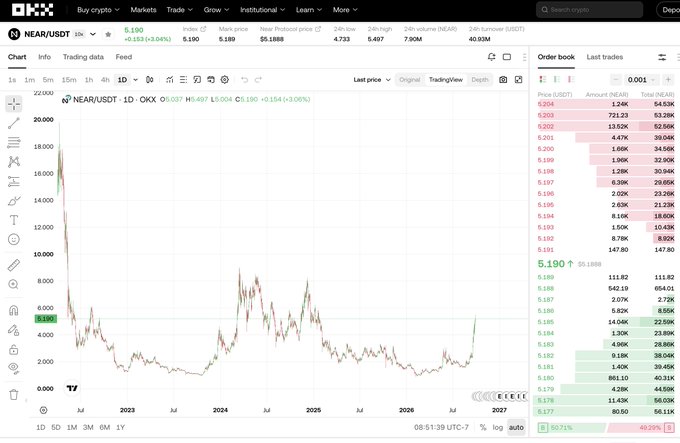Add NEAR/USDT to favorites with star

click(x=108, y=34)
